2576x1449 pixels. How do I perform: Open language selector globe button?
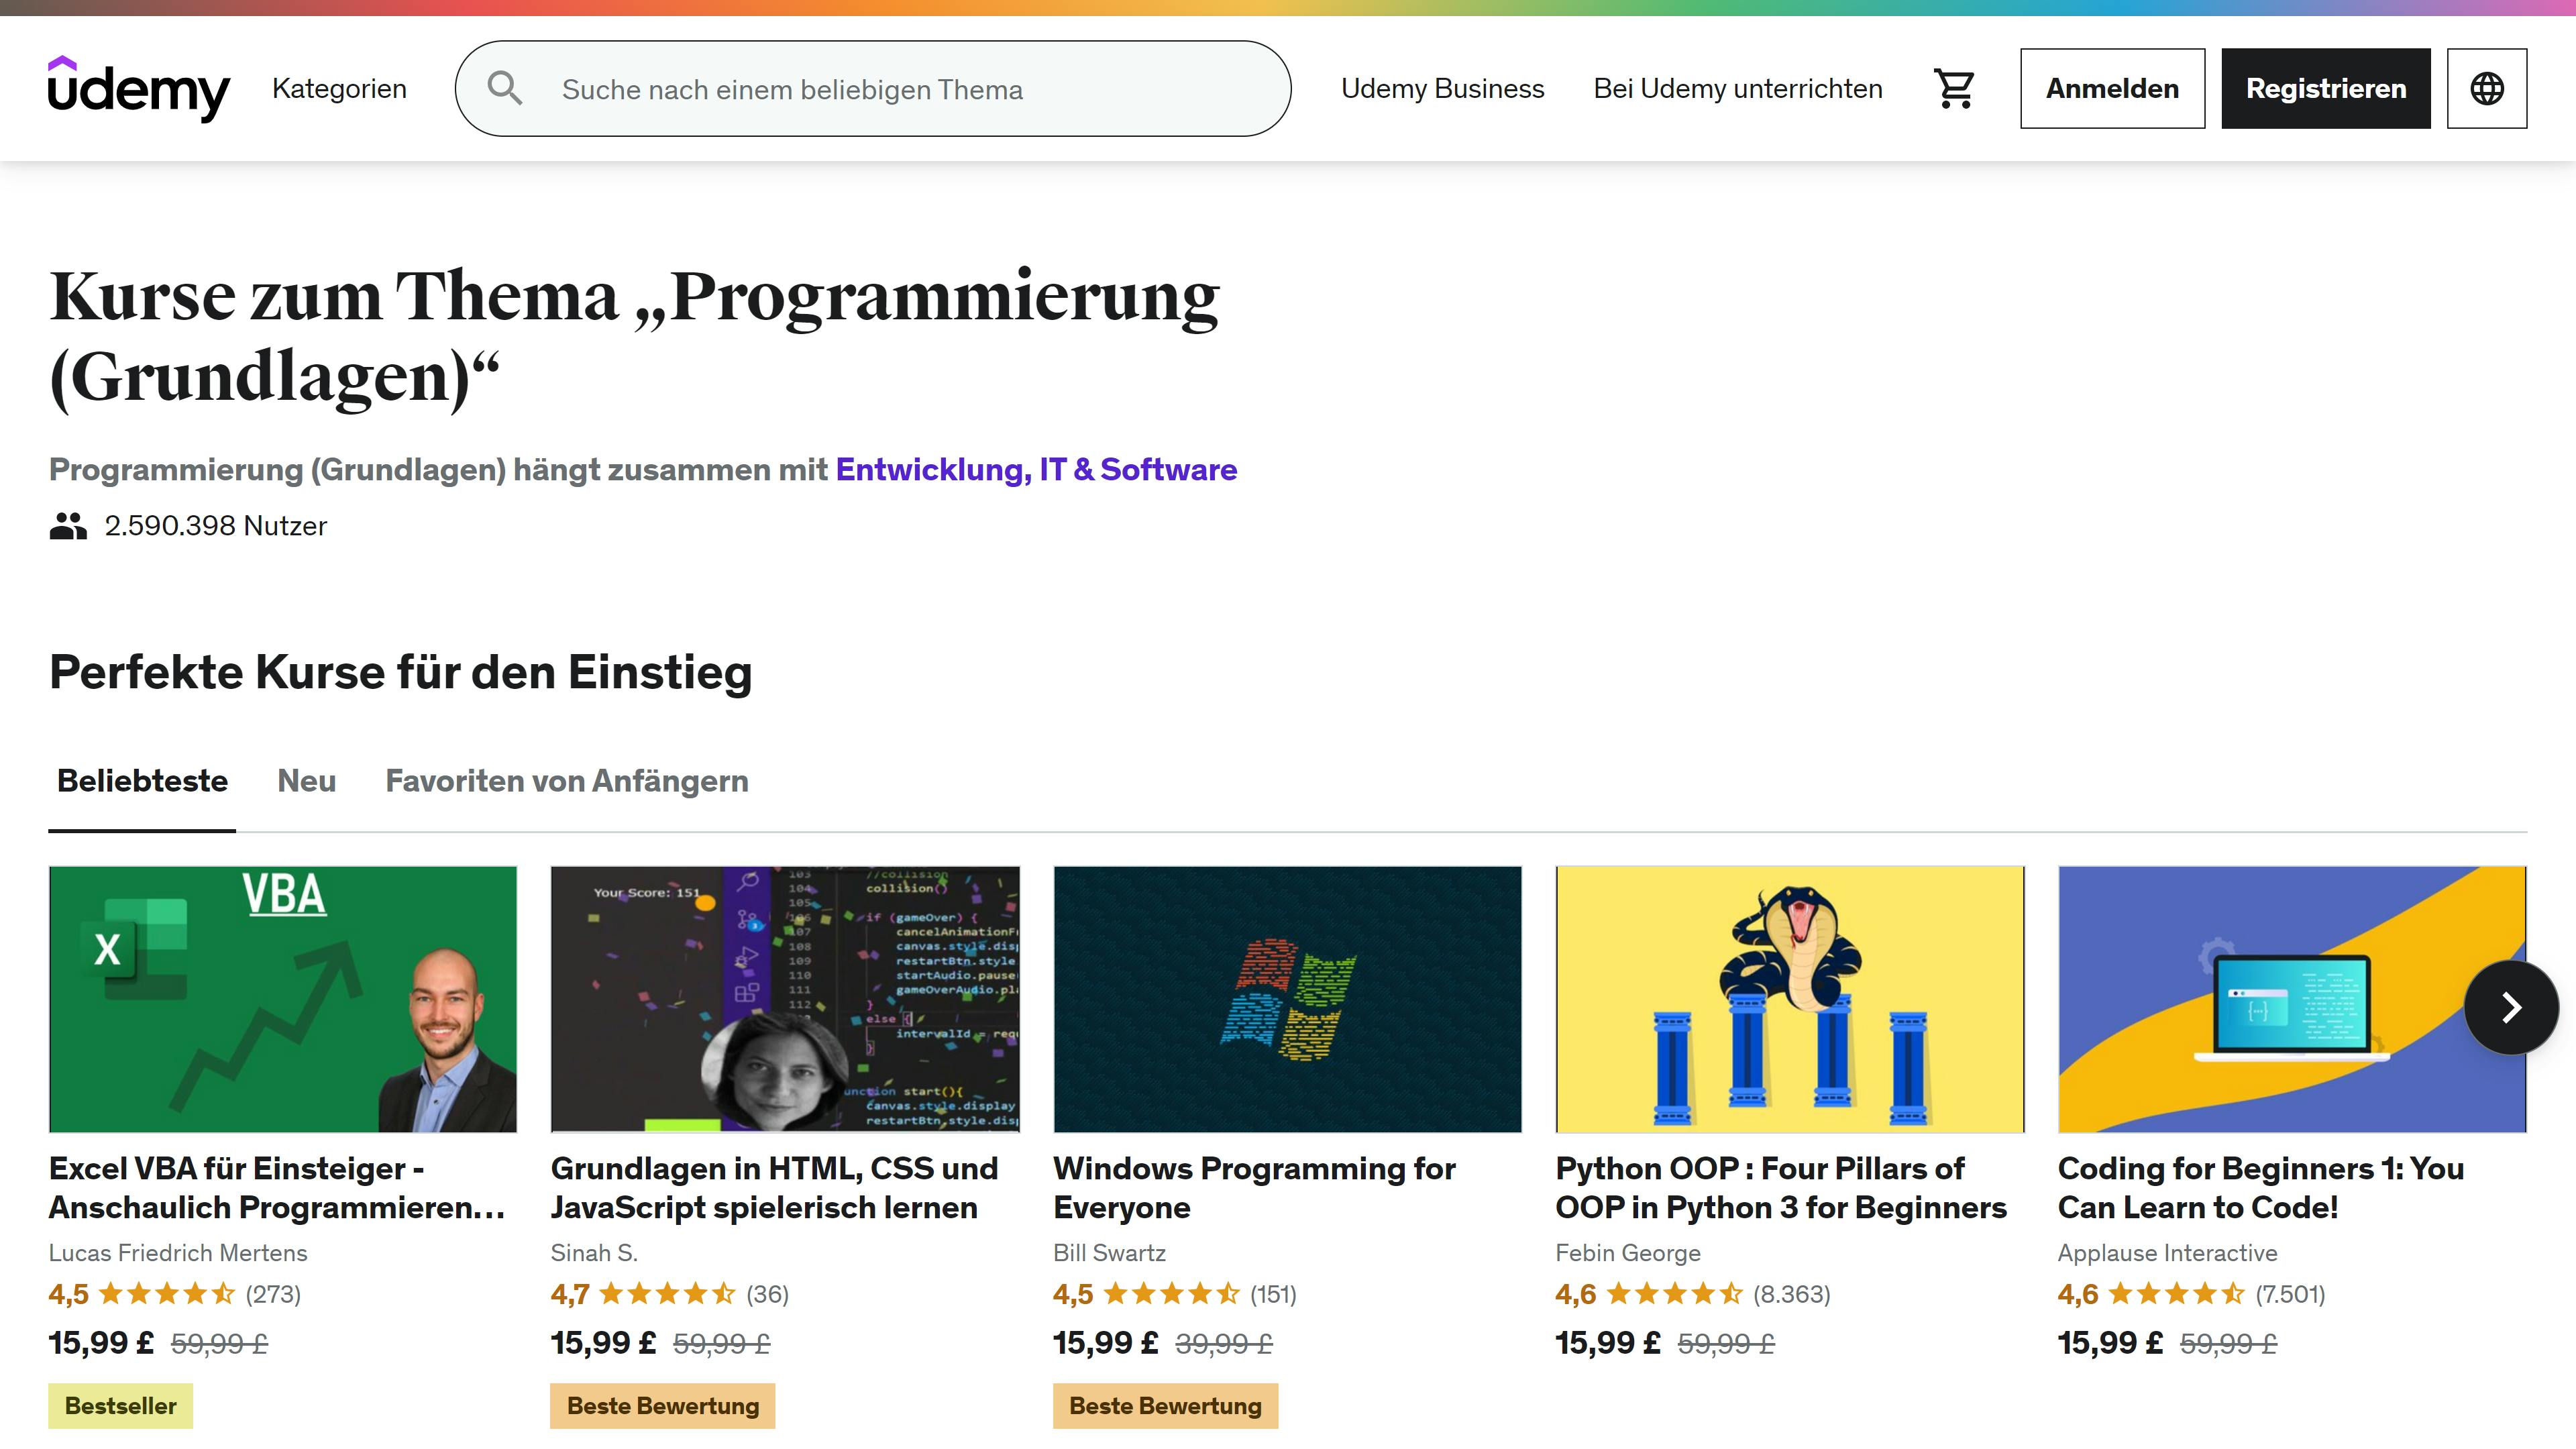pyautogui.click(x=2486, y=88)
